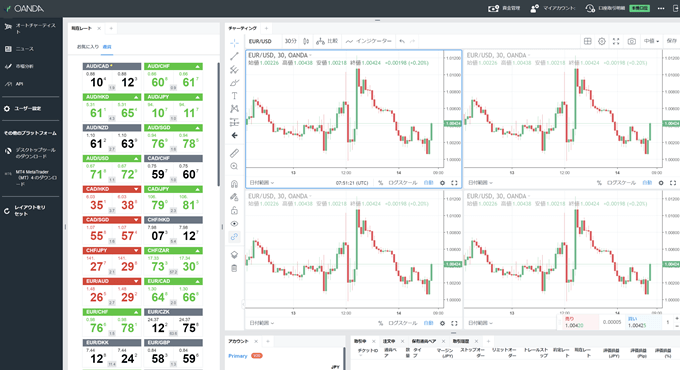680x370 pixels.
Task: Open 日付範囲 dropdown on the top-right chart
Action: [480, 183]
